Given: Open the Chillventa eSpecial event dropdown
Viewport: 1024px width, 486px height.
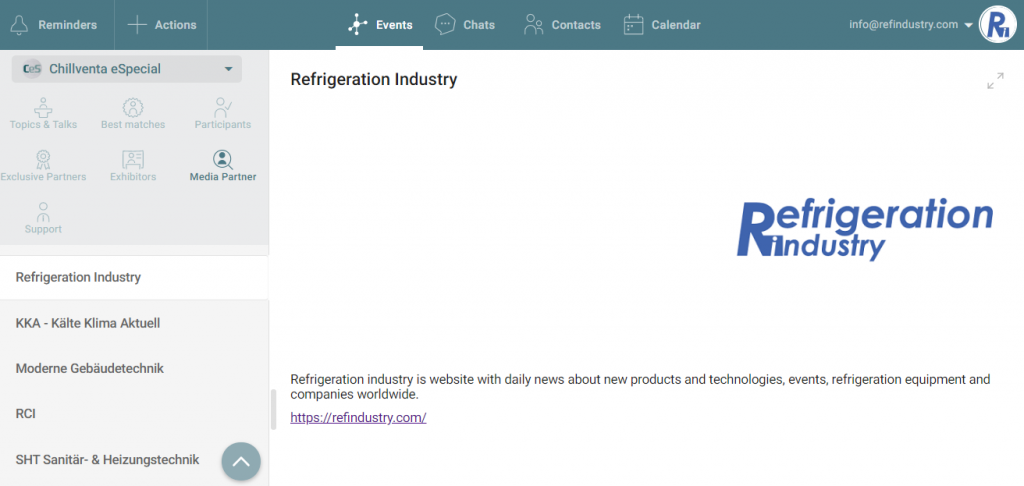Looking at the screenshot, I should coord(127,69).
